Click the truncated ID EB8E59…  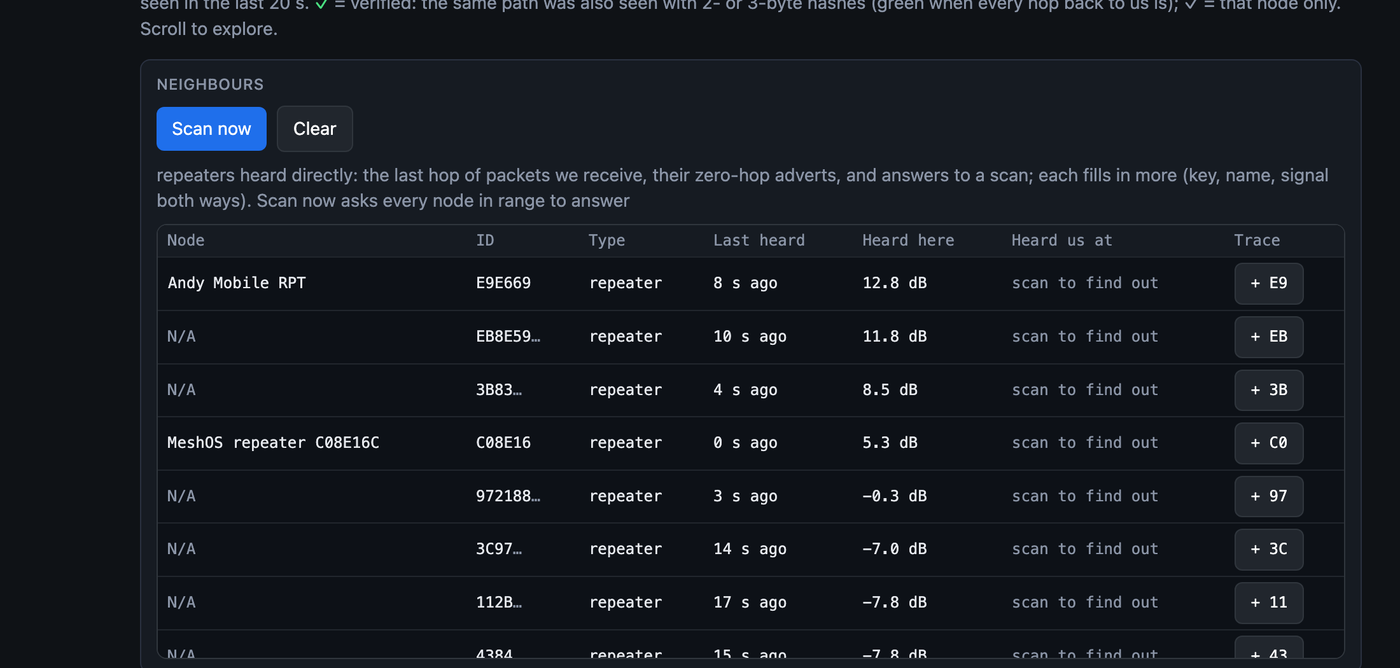(508, 337)
